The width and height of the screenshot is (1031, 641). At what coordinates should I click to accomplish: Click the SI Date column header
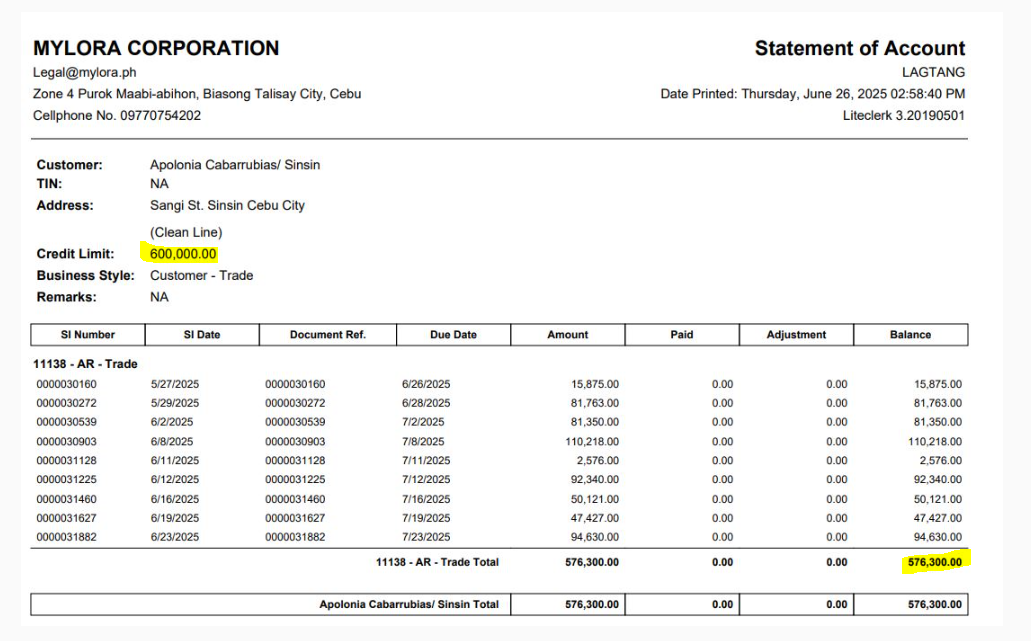click(202, 335)
